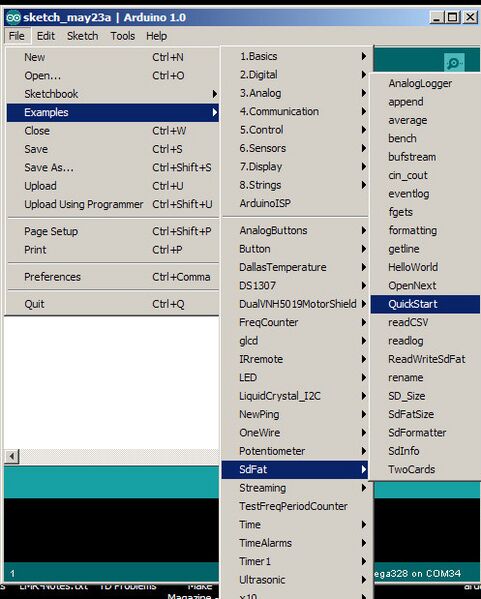Open the AnalogLogger SdFat example
This screenshot has height=599, width=481.
click(425, 83)
